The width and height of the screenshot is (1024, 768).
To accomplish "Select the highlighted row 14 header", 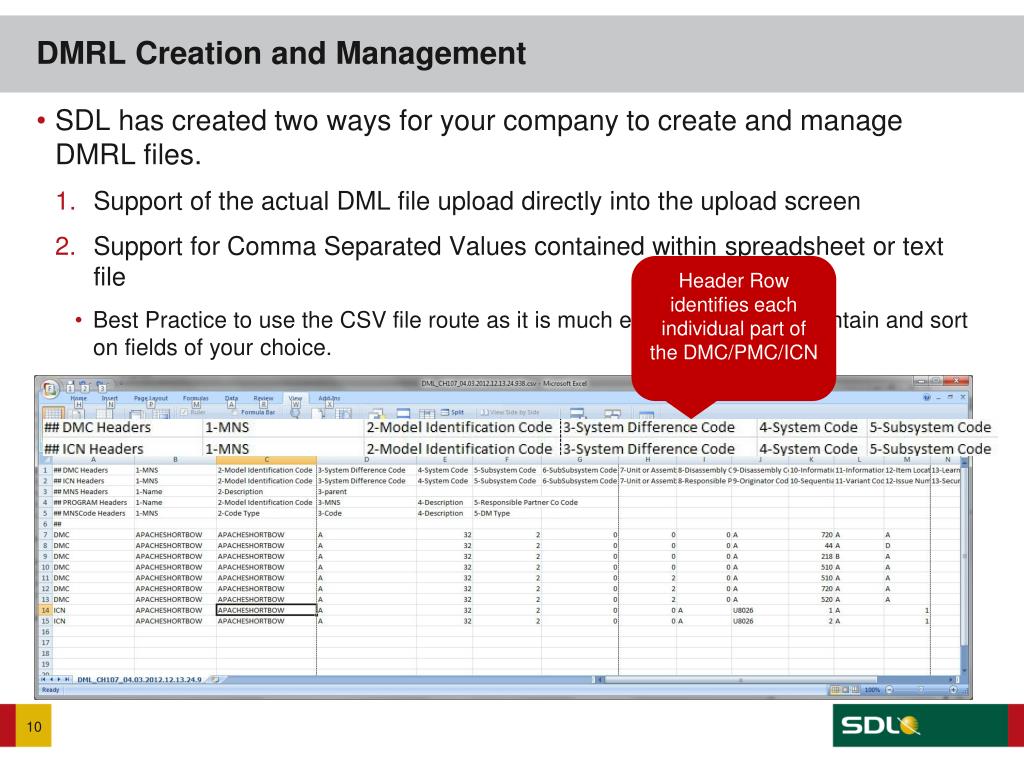I will (x=45, y=610).
